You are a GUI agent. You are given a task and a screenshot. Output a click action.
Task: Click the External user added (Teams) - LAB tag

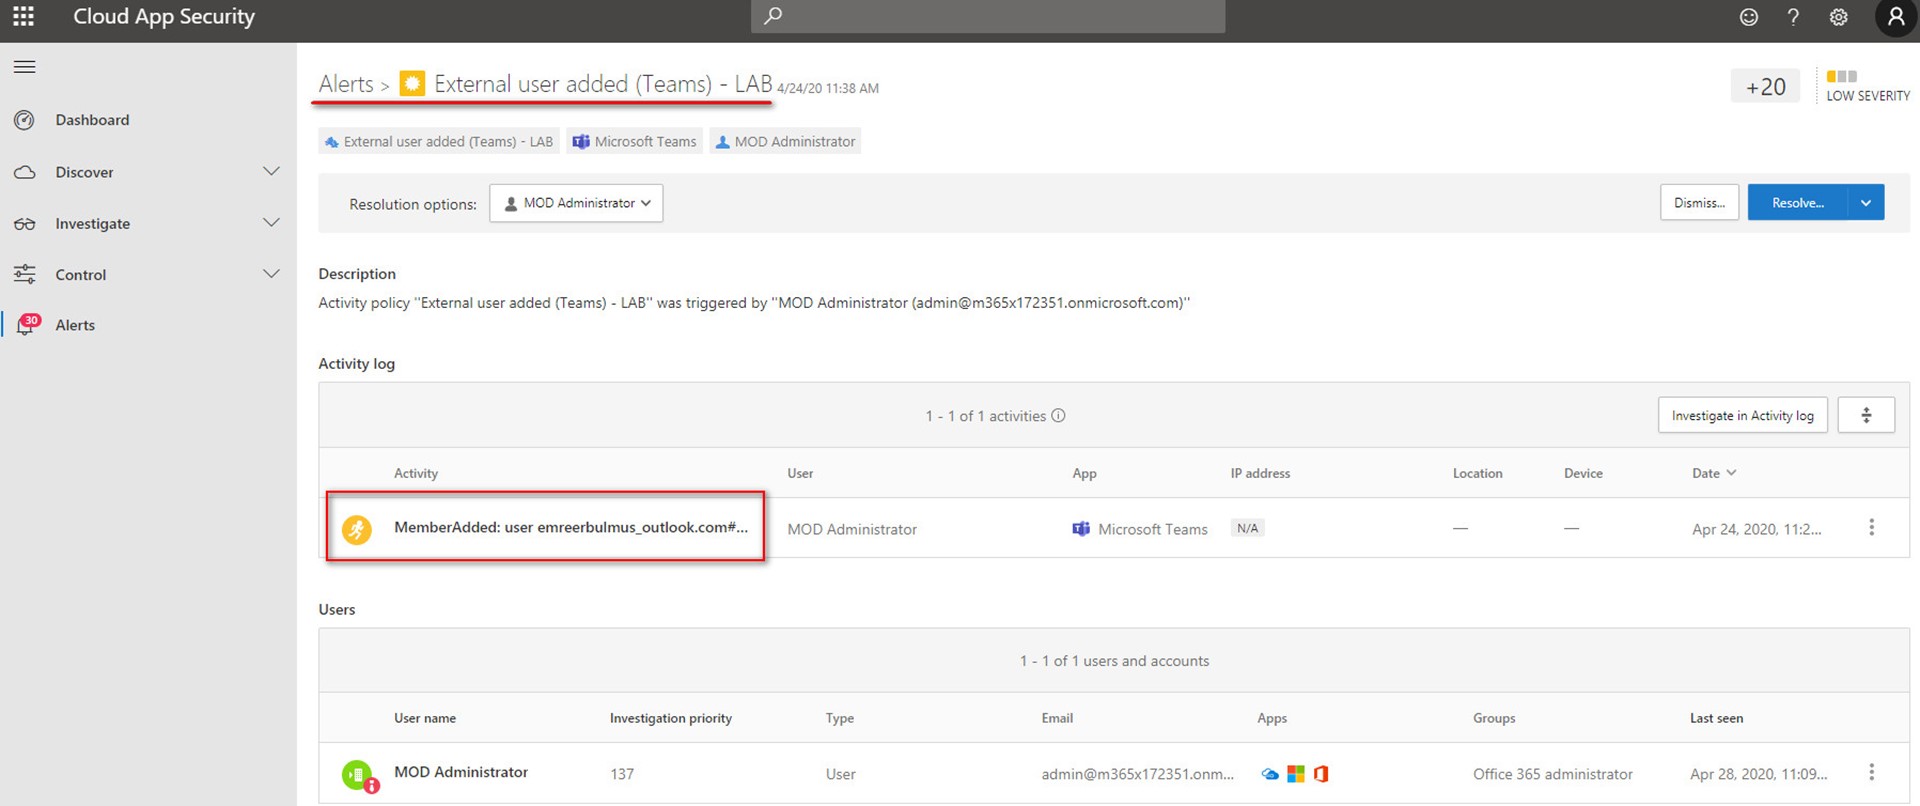[439, 141]
